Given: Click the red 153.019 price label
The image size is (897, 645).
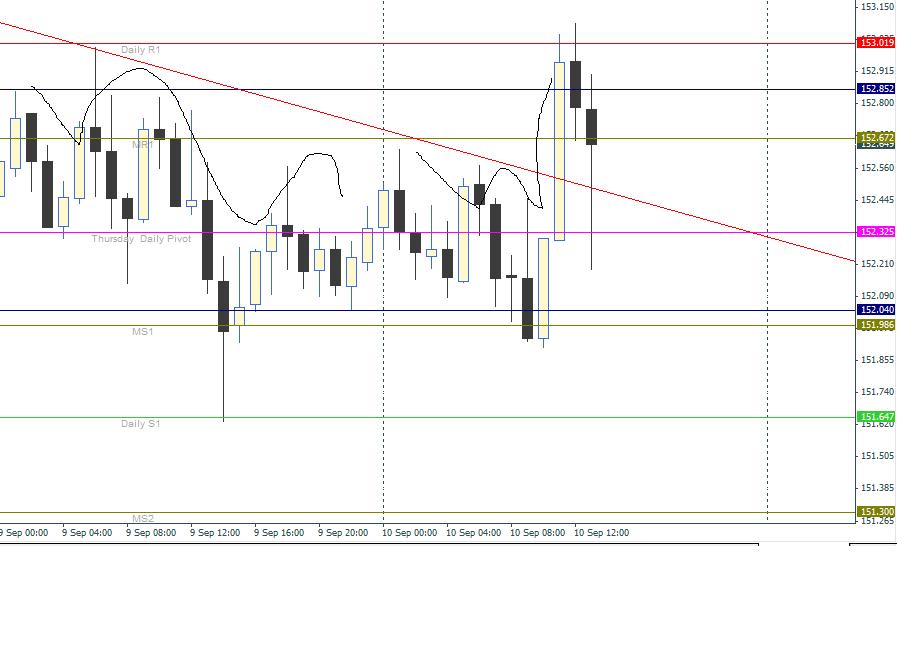Looking at the screenshot, I should coord(876,42).
